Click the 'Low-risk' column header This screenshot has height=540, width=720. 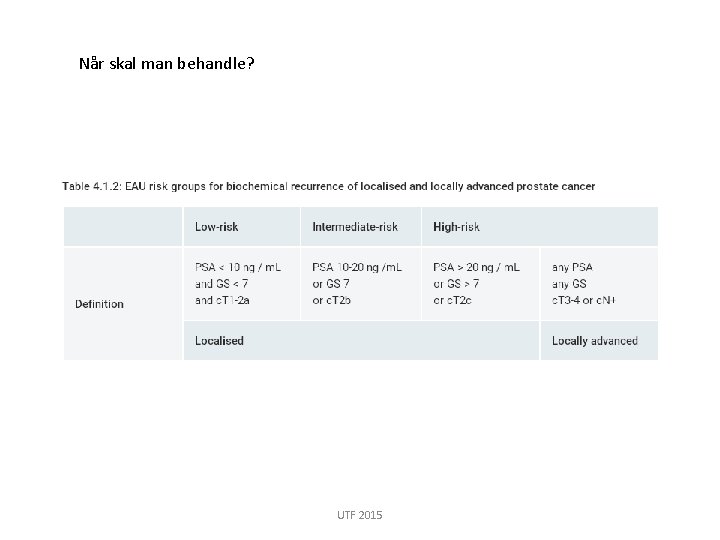coord(216,227)
